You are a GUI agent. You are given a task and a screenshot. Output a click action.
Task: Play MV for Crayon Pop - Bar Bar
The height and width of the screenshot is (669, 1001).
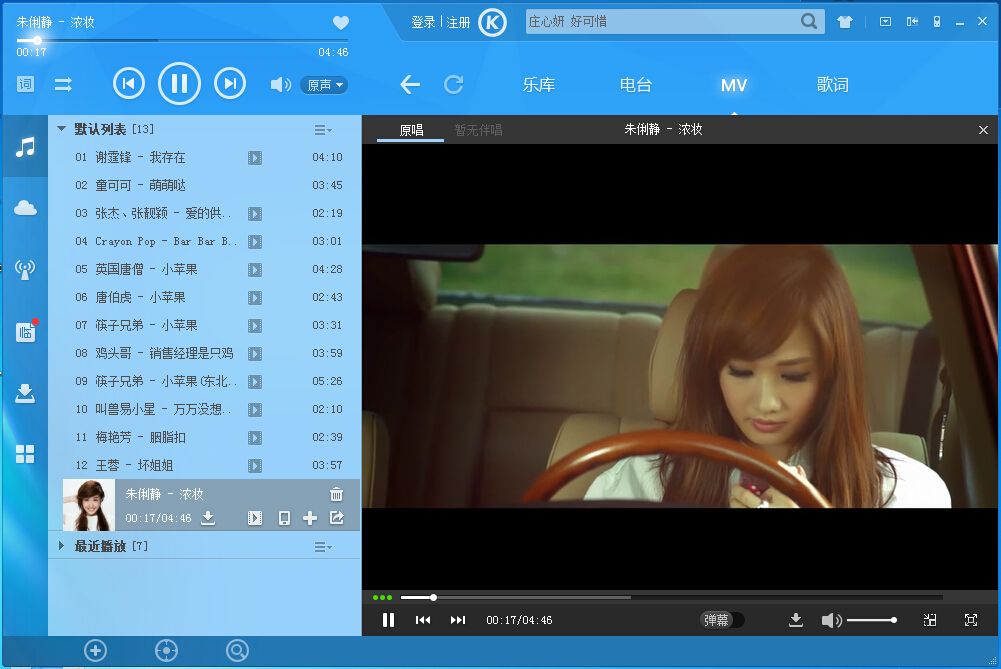255,242
